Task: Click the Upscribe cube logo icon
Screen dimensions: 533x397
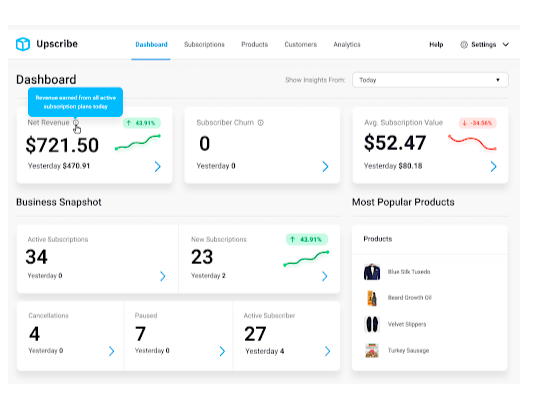Action: pos(23,44)
